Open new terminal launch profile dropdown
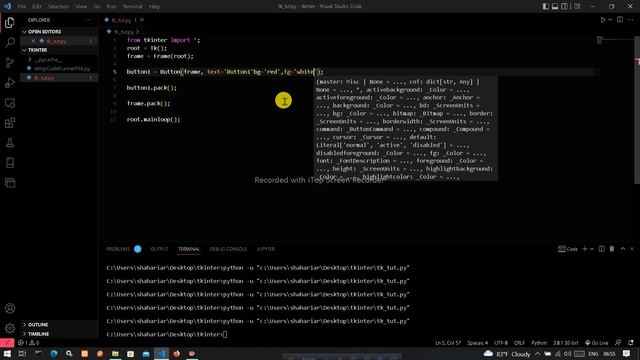This screenshot has width=640, height=360. [591, 249]
